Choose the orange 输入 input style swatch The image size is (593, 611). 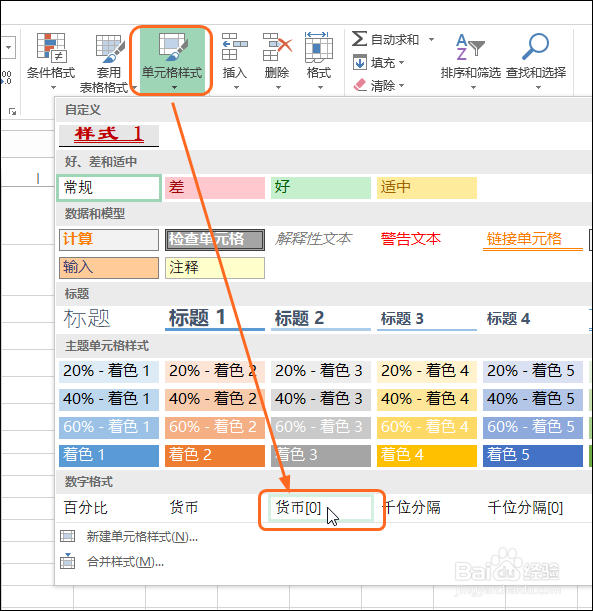(109, 268)
